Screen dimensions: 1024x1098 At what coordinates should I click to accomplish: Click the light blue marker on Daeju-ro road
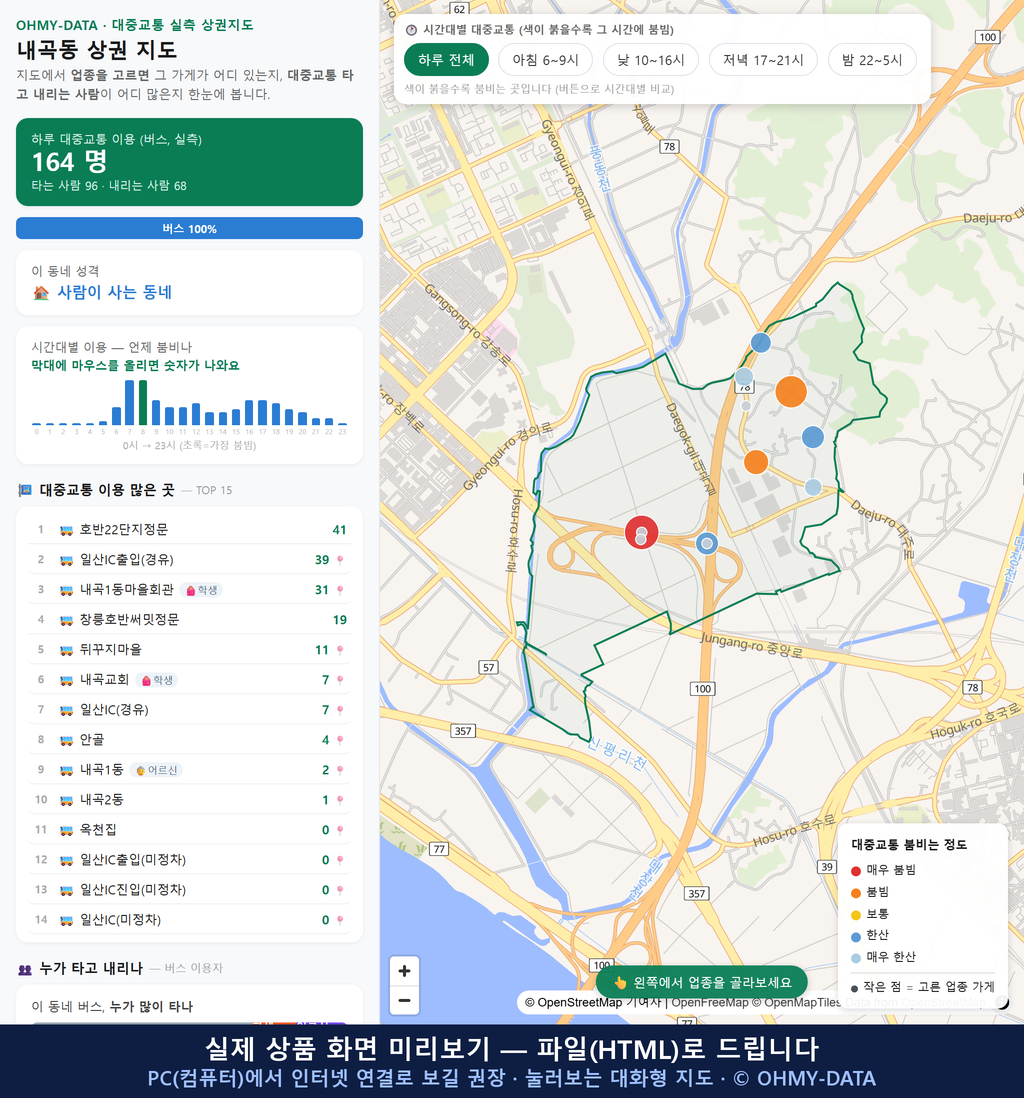click(x=813, y=487)
